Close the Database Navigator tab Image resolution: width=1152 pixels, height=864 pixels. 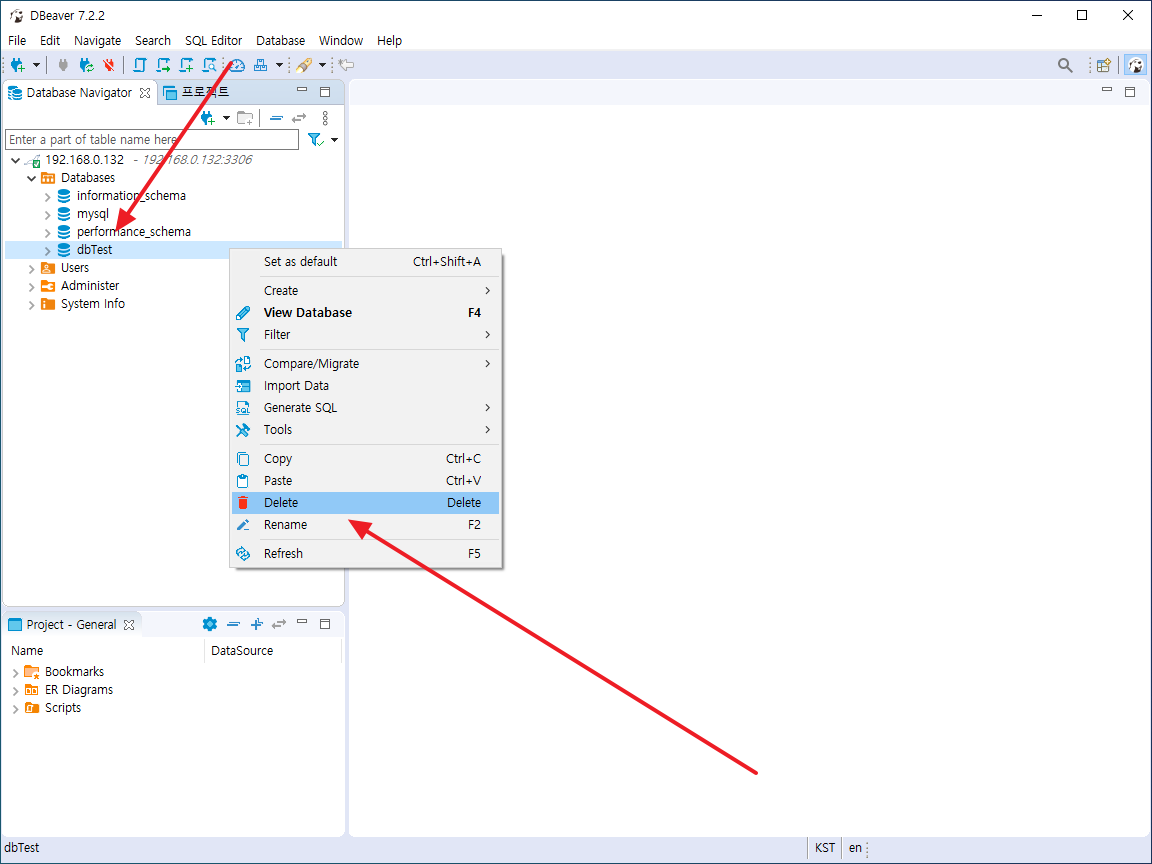click(145, 93)
